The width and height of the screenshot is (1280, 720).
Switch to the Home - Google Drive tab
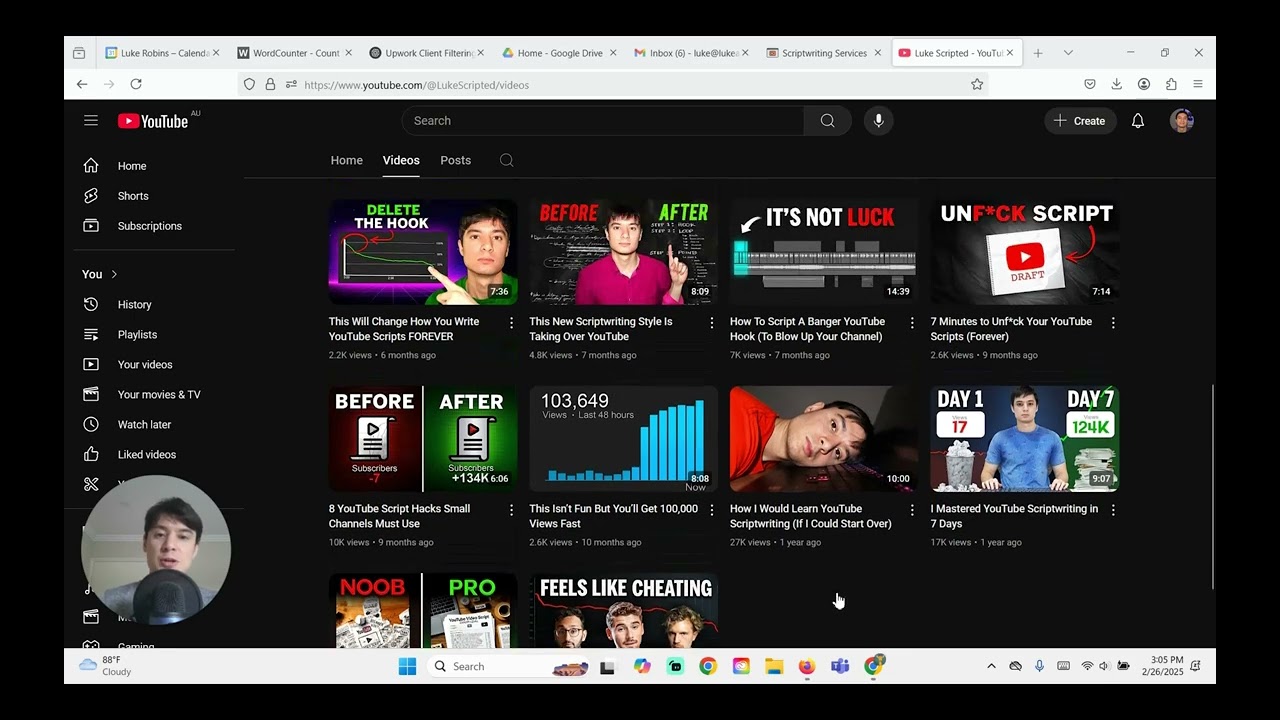coord(558,53)
